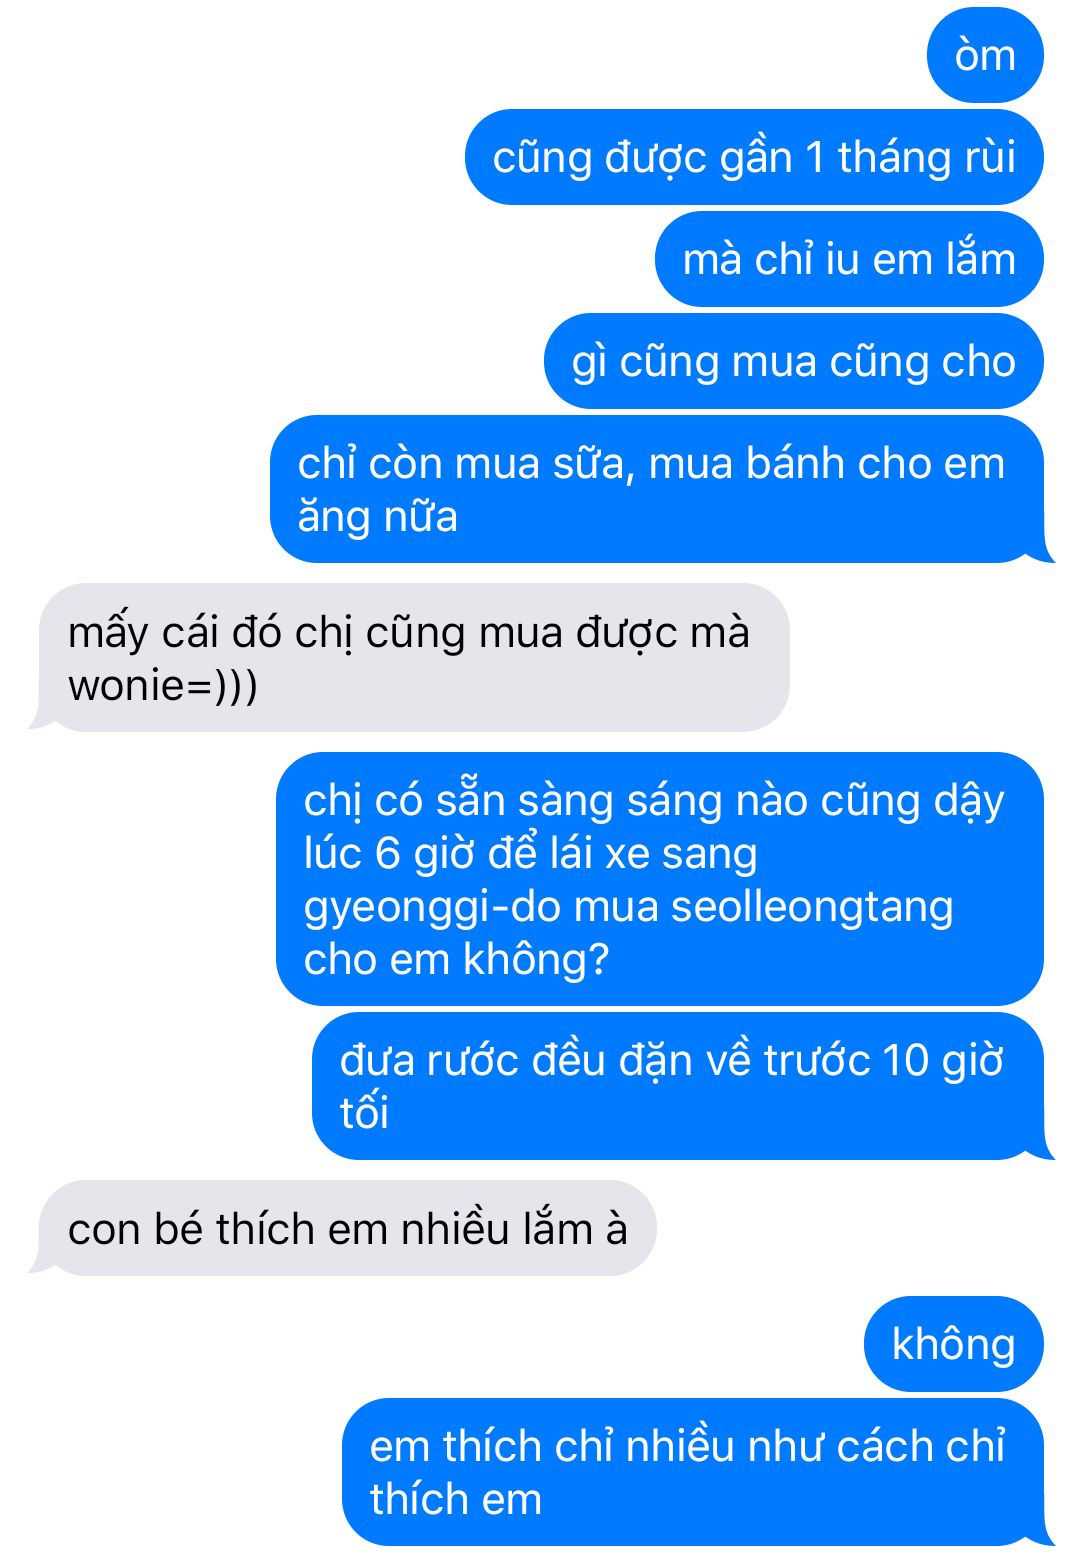Click the word "seolleongtang" in the blue bubble
The width and height of the screenshot is (1080, 1561).
coord(812,907)
